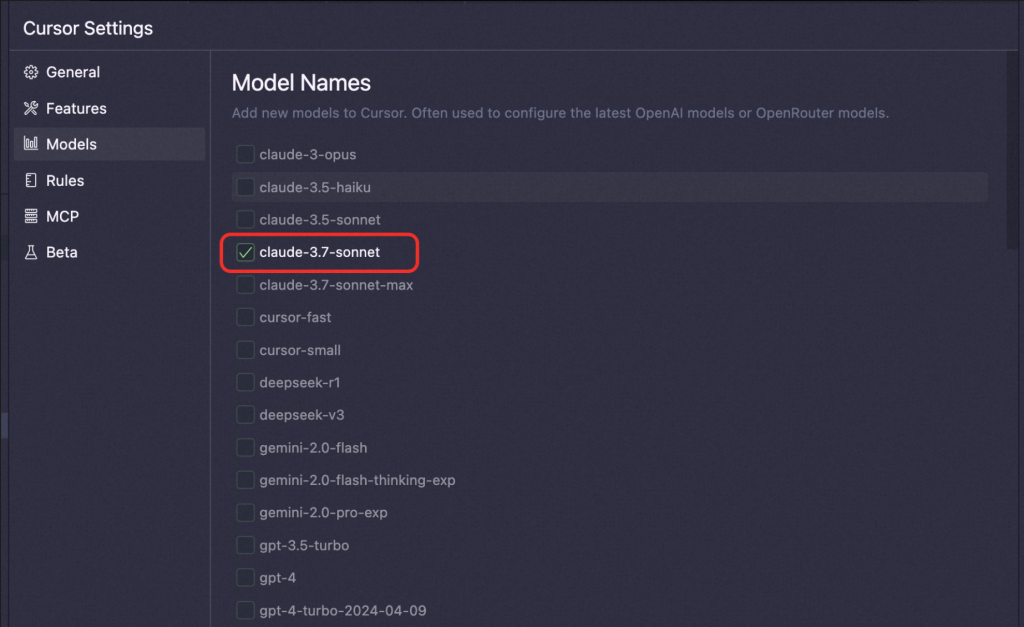Check the gpt-4 model checkbox
Screen dimensions: 1024x627
(245, 577)
